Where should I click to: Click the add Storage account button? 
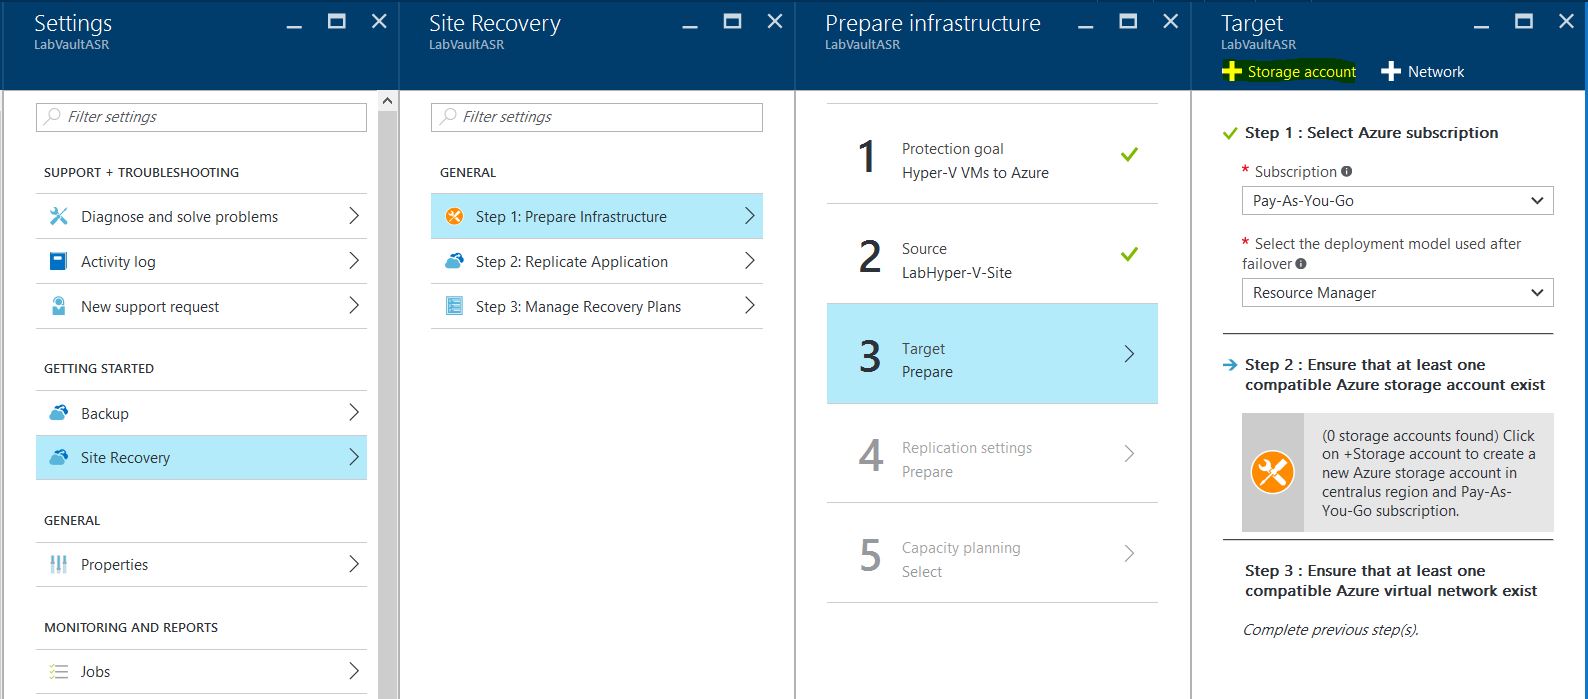1289,72
